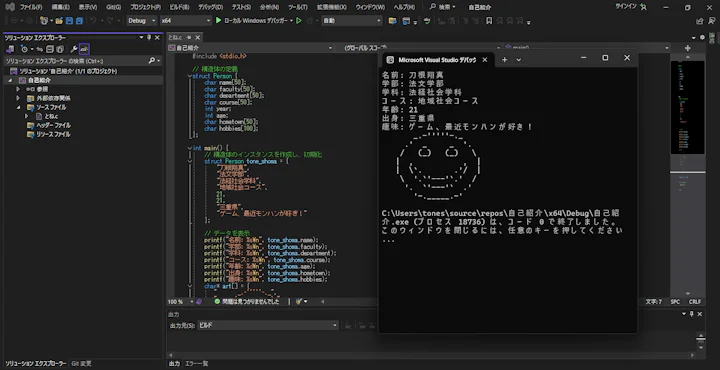720x370 pixels.
Task: Switch to the Git 変更 tab
Action: pyautogui.click(x=81, y=364)
